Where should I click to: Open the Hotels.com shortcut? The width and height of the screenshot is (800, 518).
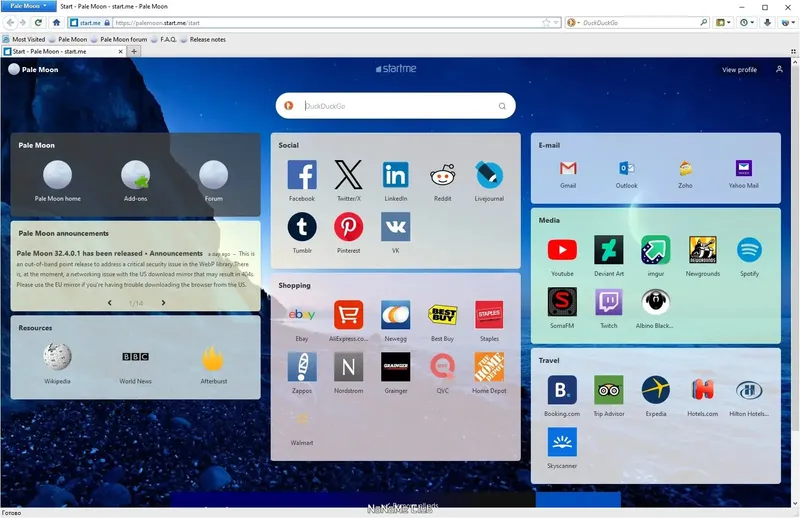(x=703, y=390)
